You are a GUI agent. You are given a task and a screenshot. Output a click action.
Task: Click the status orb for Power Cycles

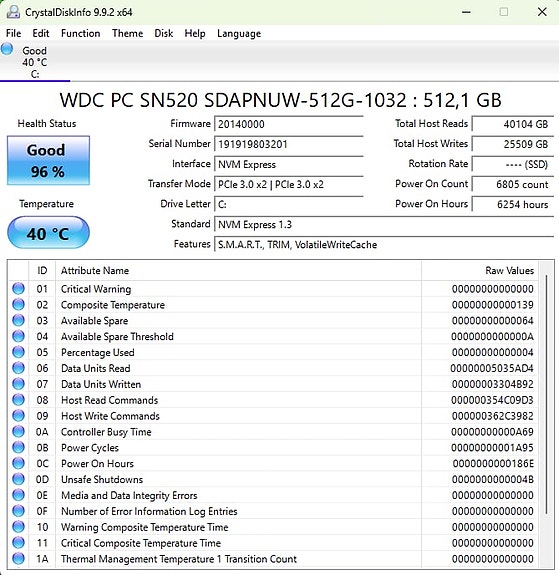(18, 447)
